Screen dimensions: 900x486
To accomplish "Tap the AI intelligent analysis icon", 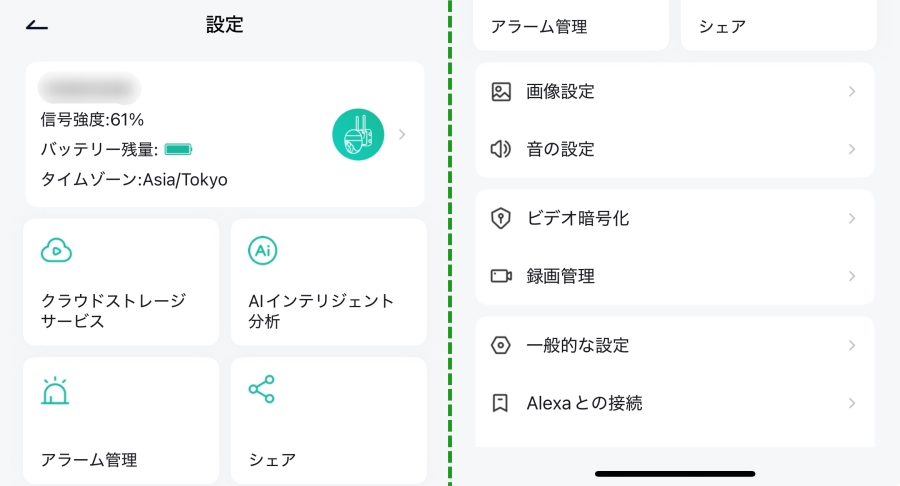I will pos(263,251).
